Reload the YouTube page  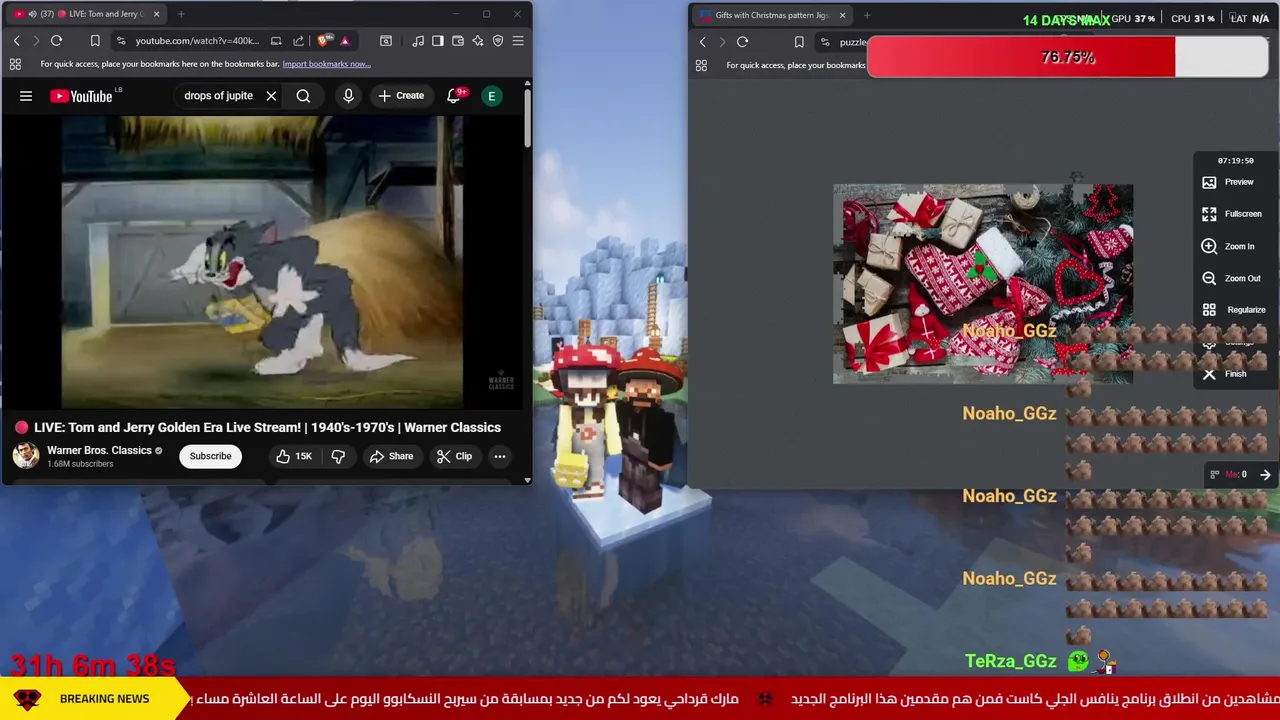[x=56, y=41]
